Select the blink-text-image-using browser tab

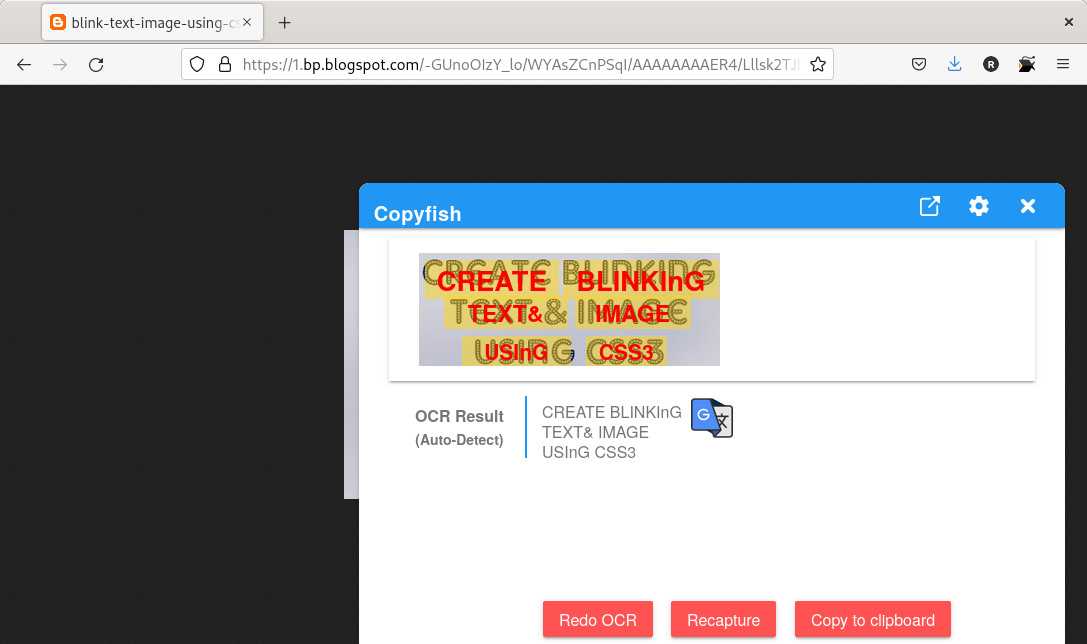click(152, 22)
